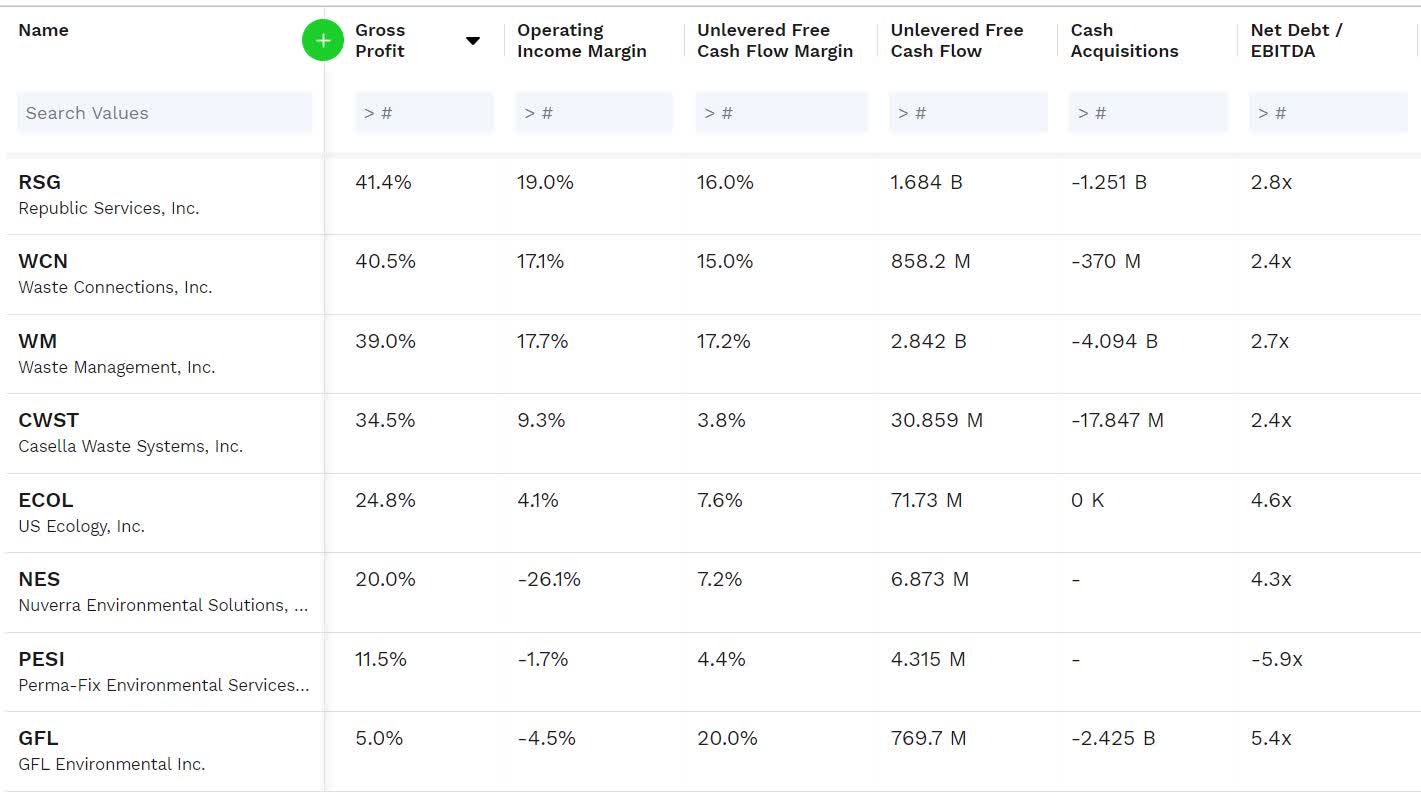Click the Name column header
The height and width of the screenshot is (797, 1421).
click(x=44, y=30)
